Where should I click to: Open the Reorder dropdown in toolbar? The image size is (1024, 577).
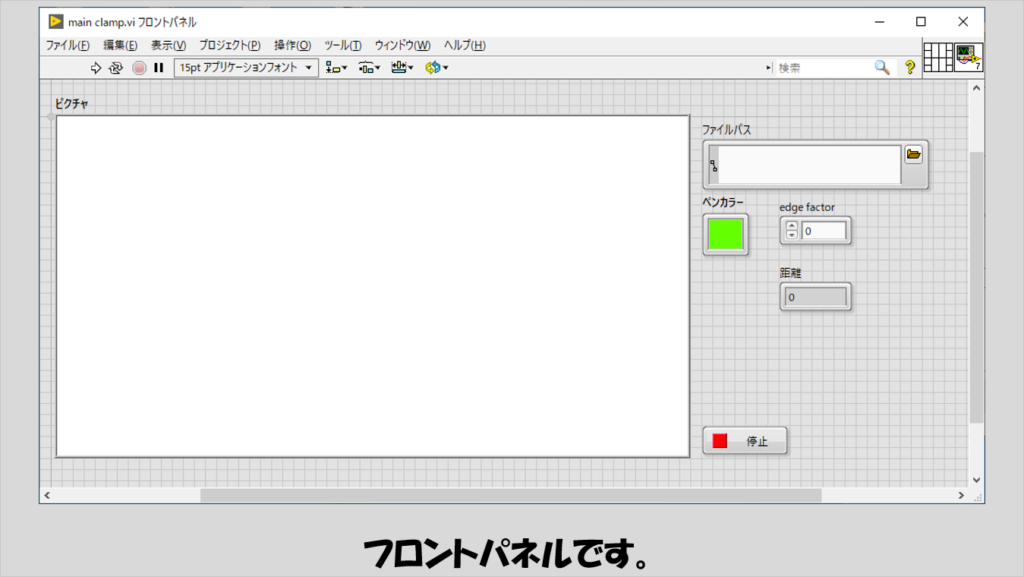[436, 68]
